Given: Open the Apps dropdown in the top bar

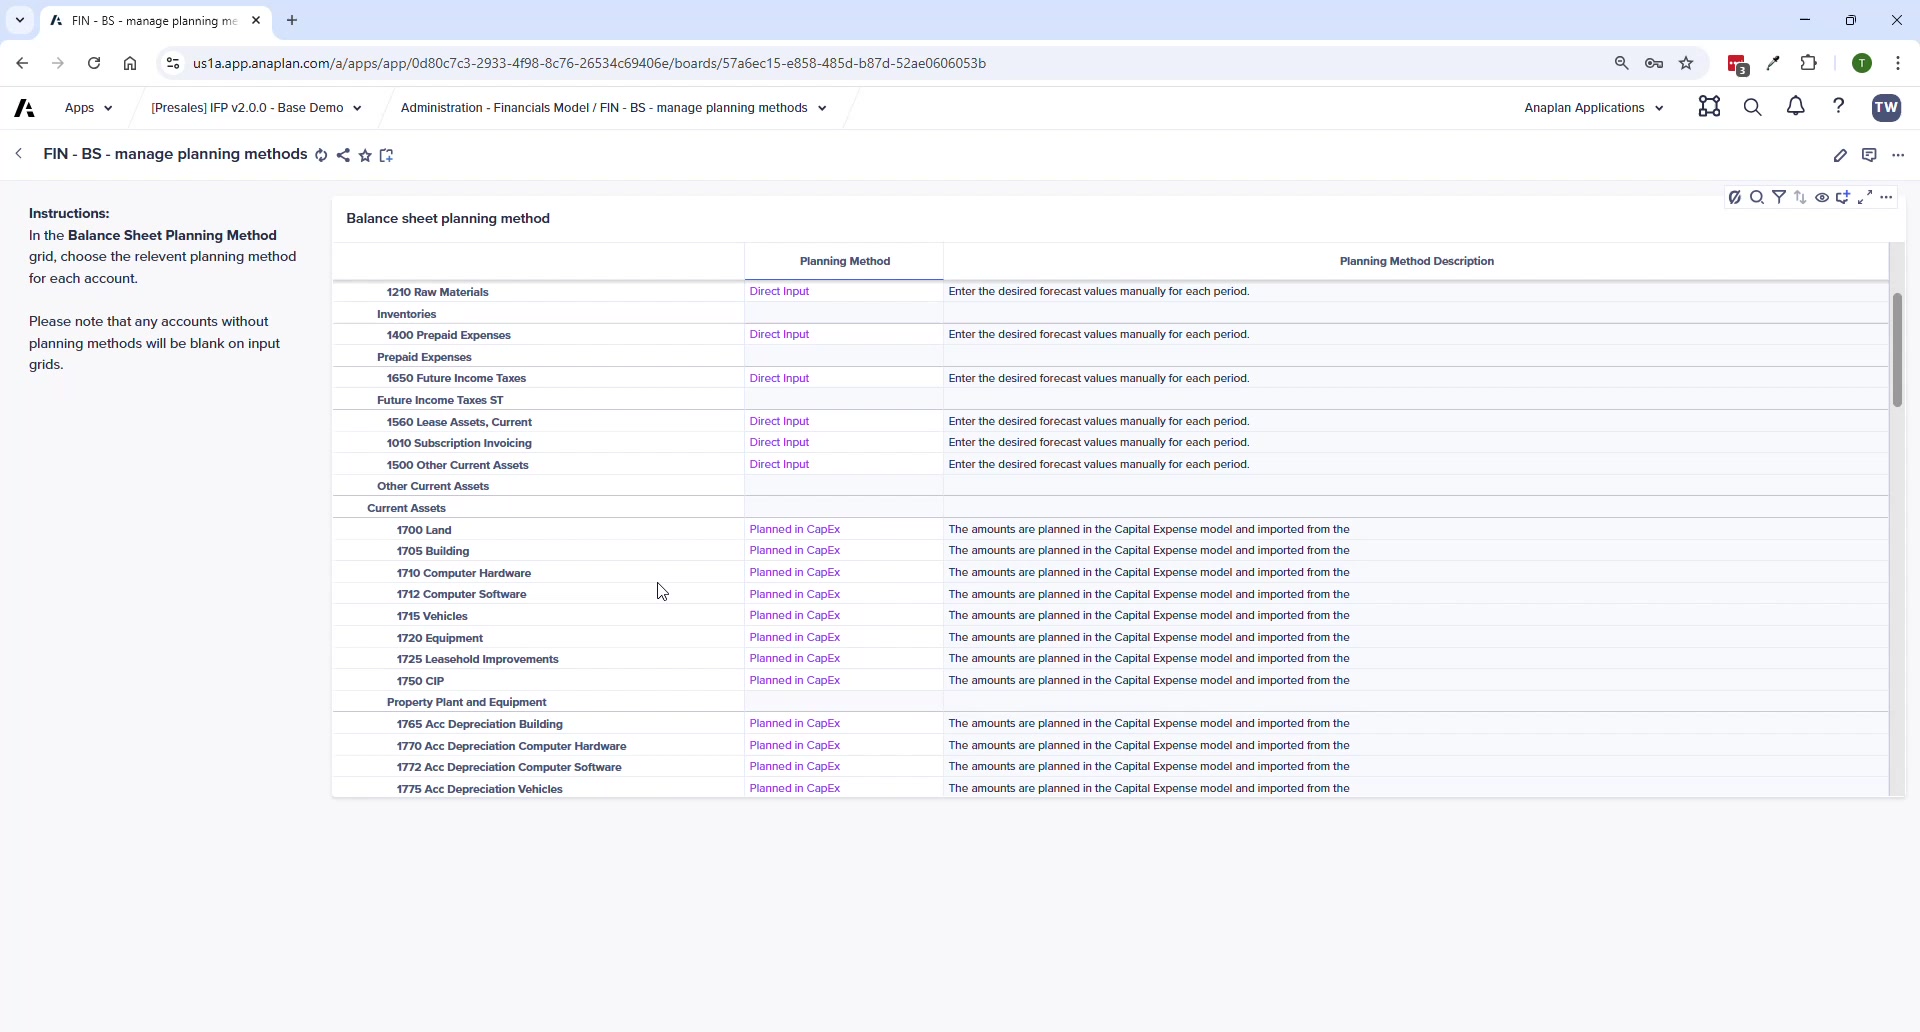Looking at the screenshot, I should 88,107.
